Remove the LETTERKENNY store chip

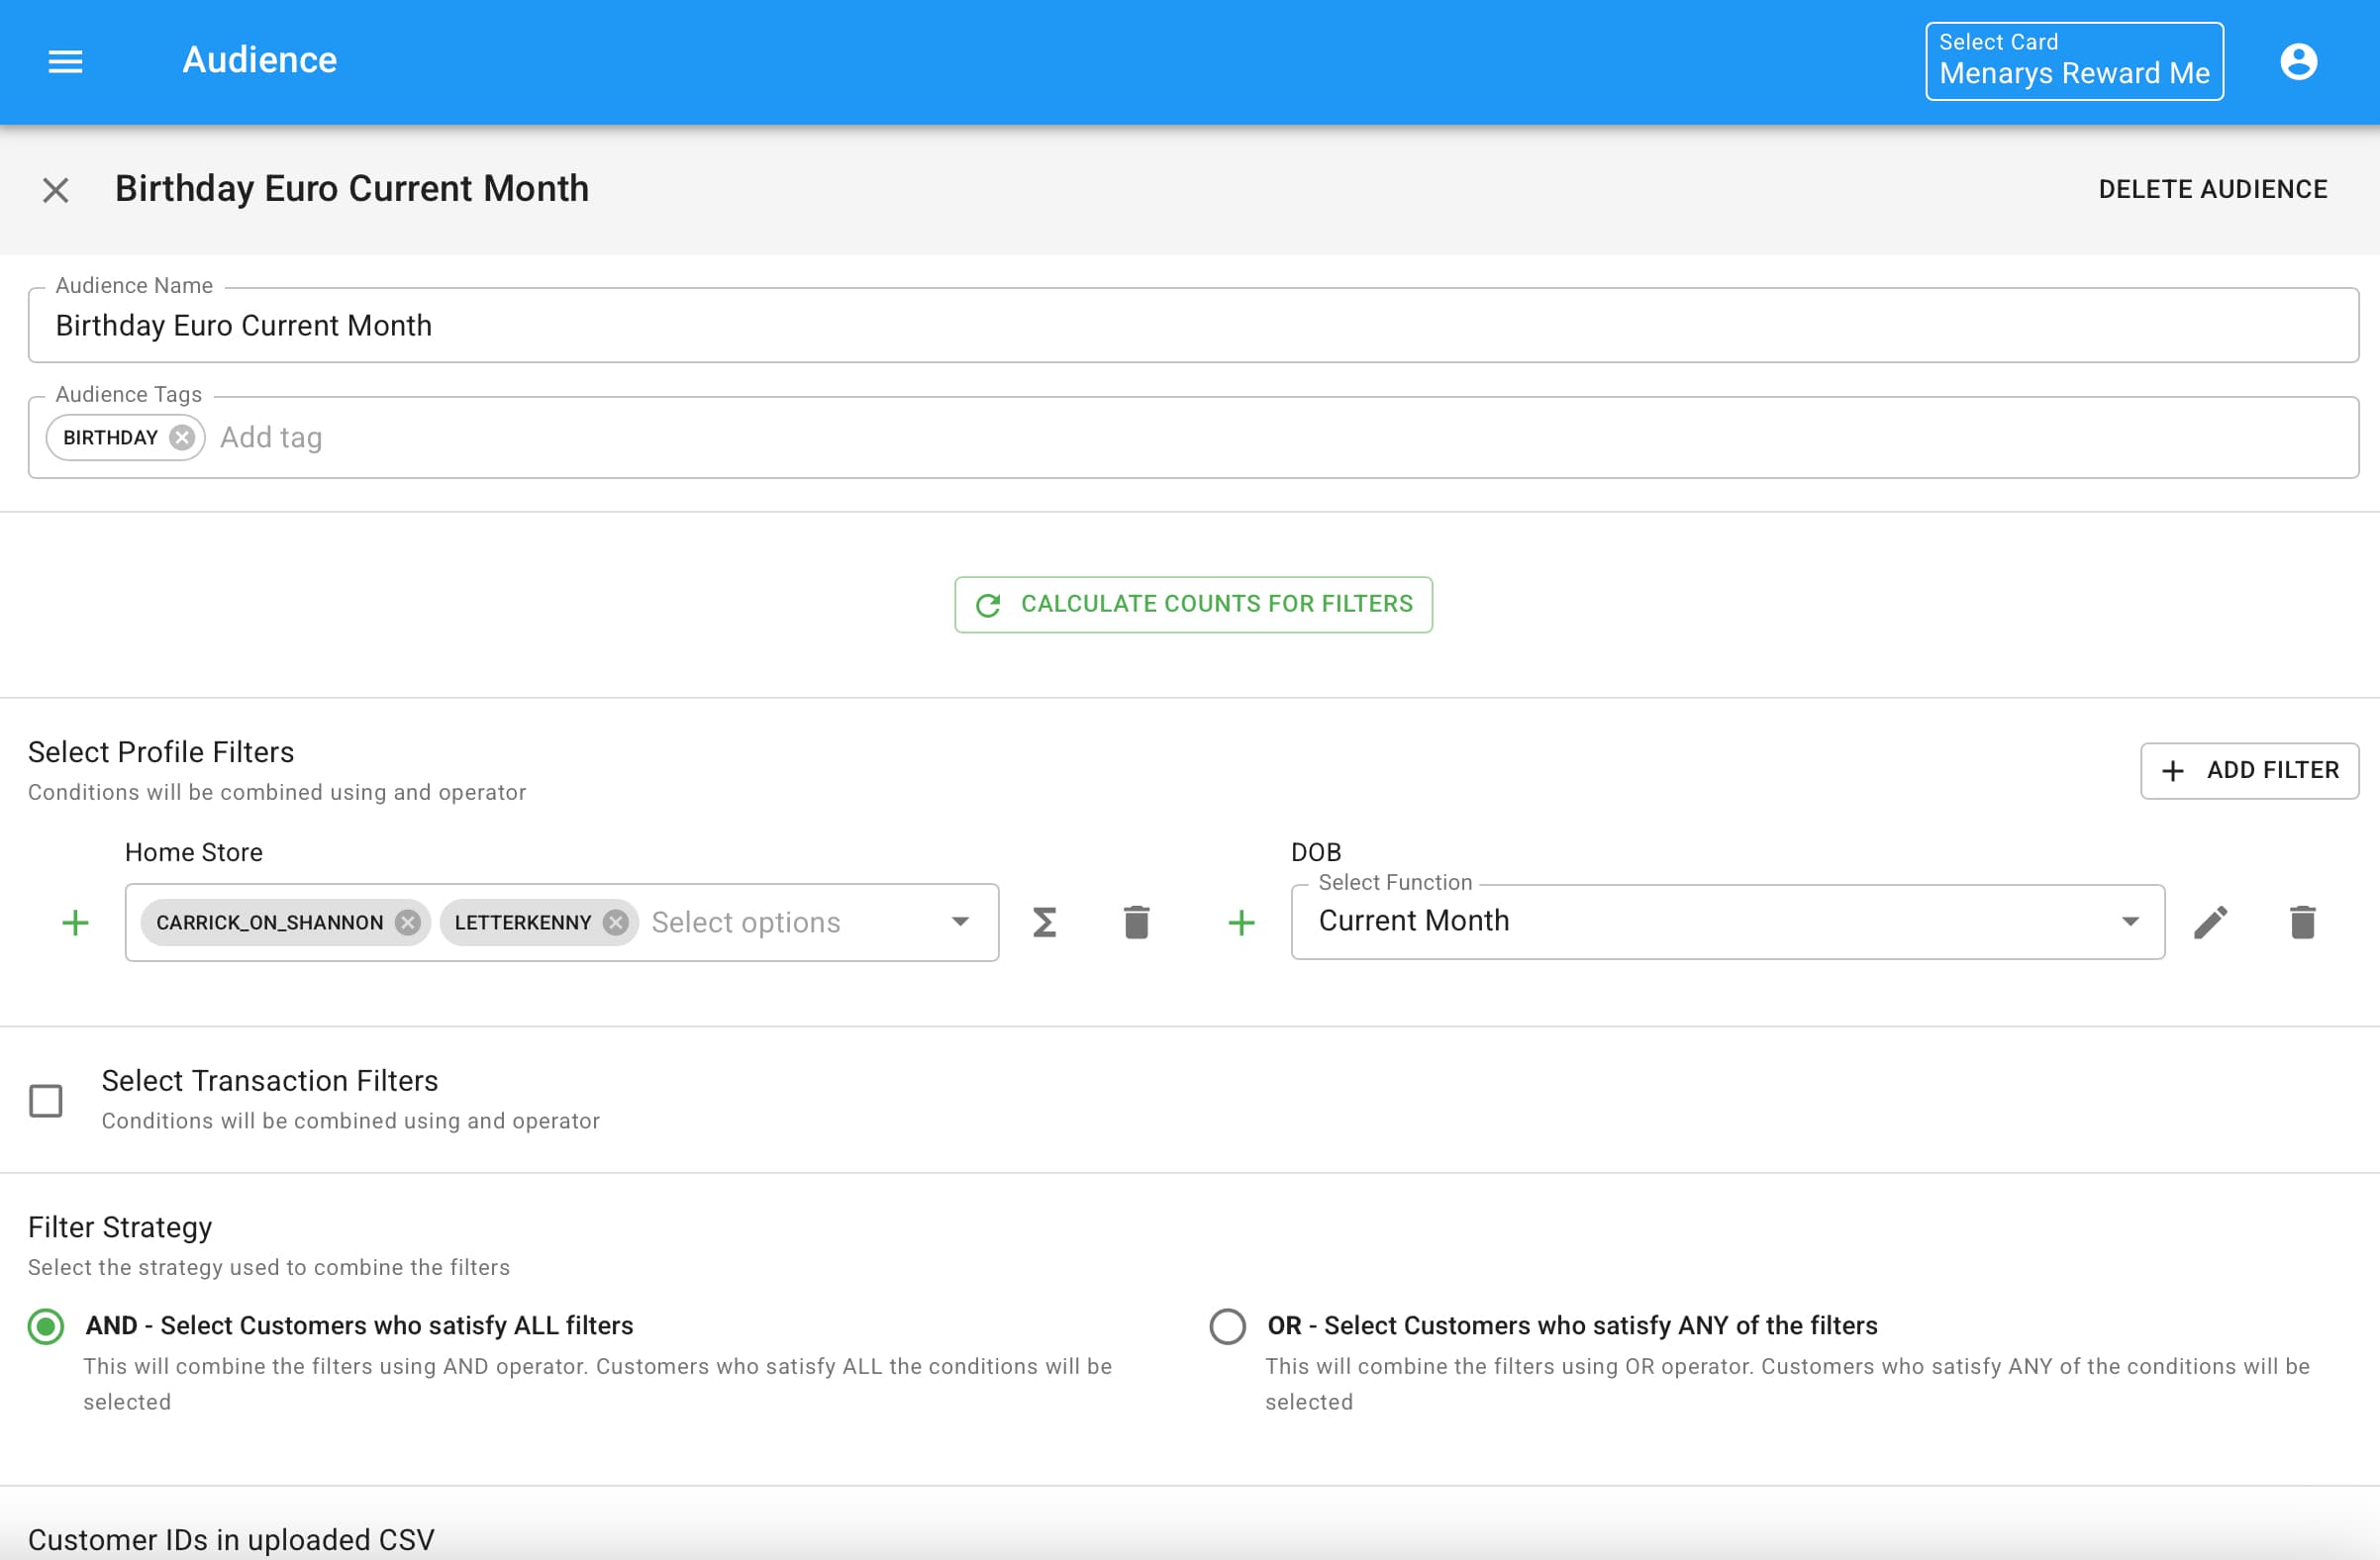[616, 922]
